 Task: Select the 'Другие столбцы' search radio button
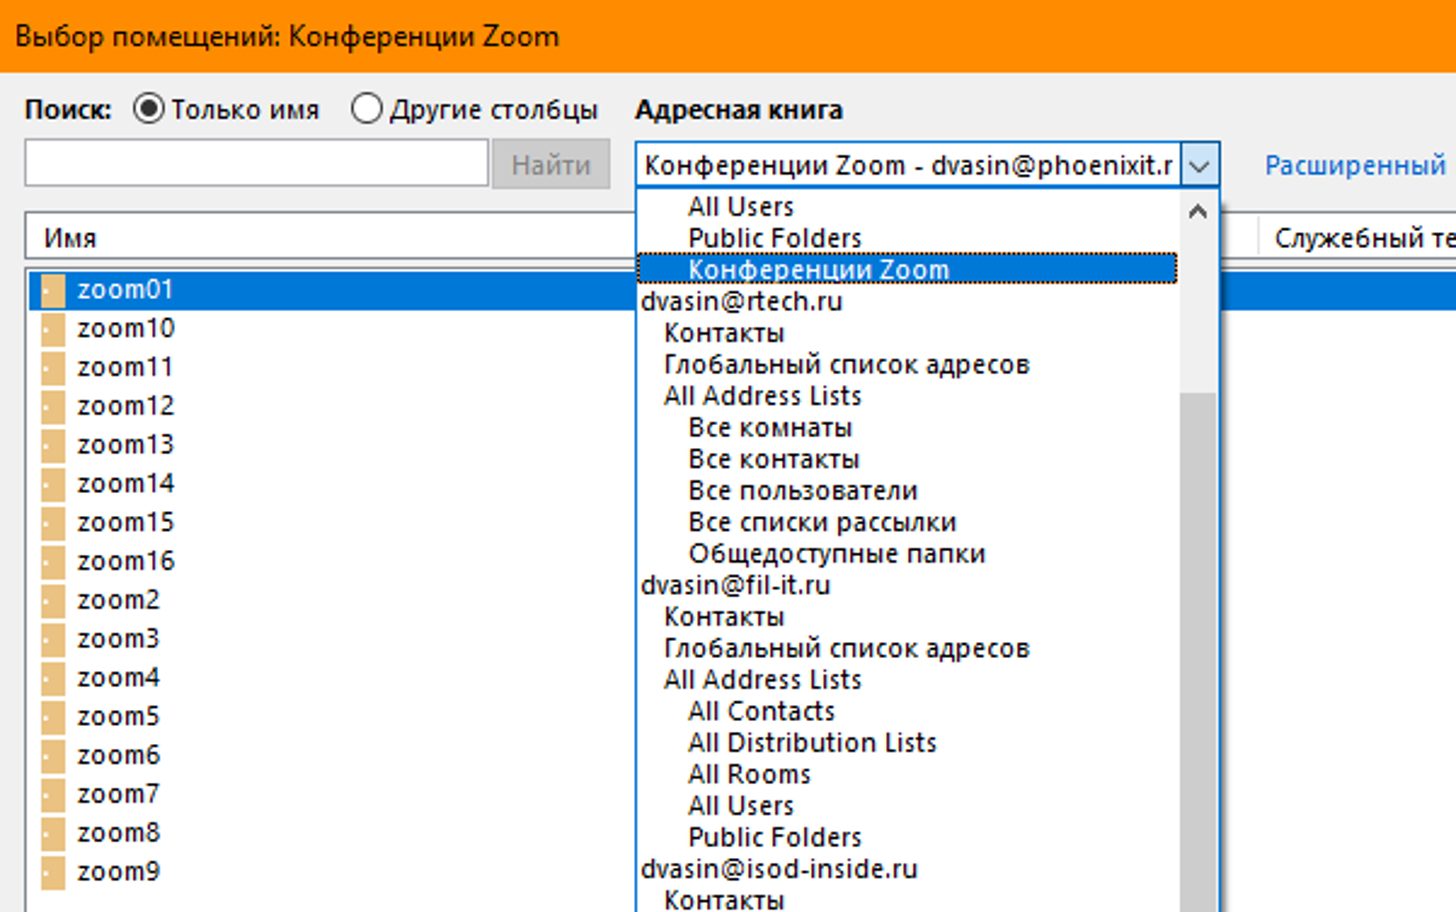[x=366, y=109]
